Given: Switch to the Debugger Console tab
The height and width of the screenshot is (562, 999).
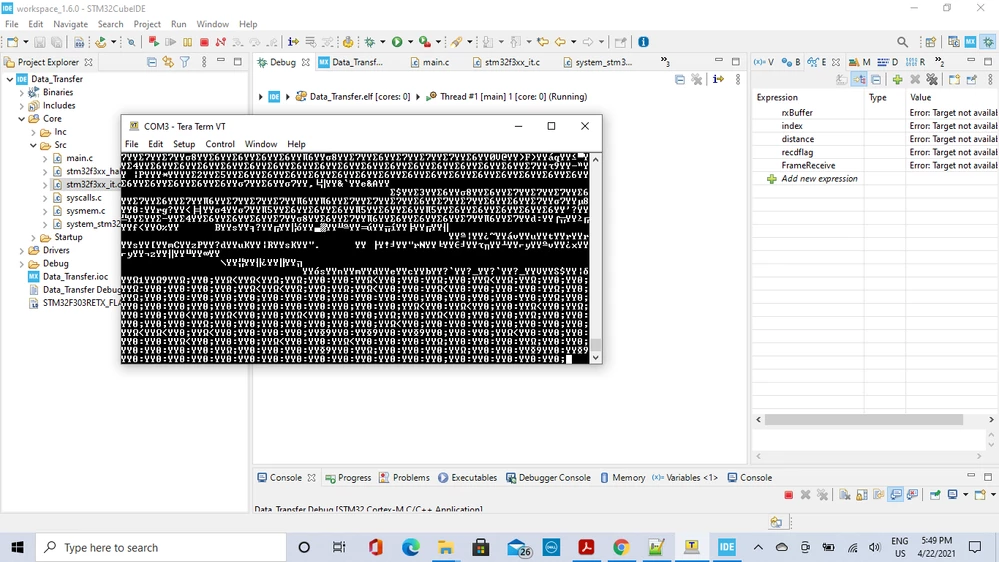Looking at the screenshot, I should [x=548, y=477].
